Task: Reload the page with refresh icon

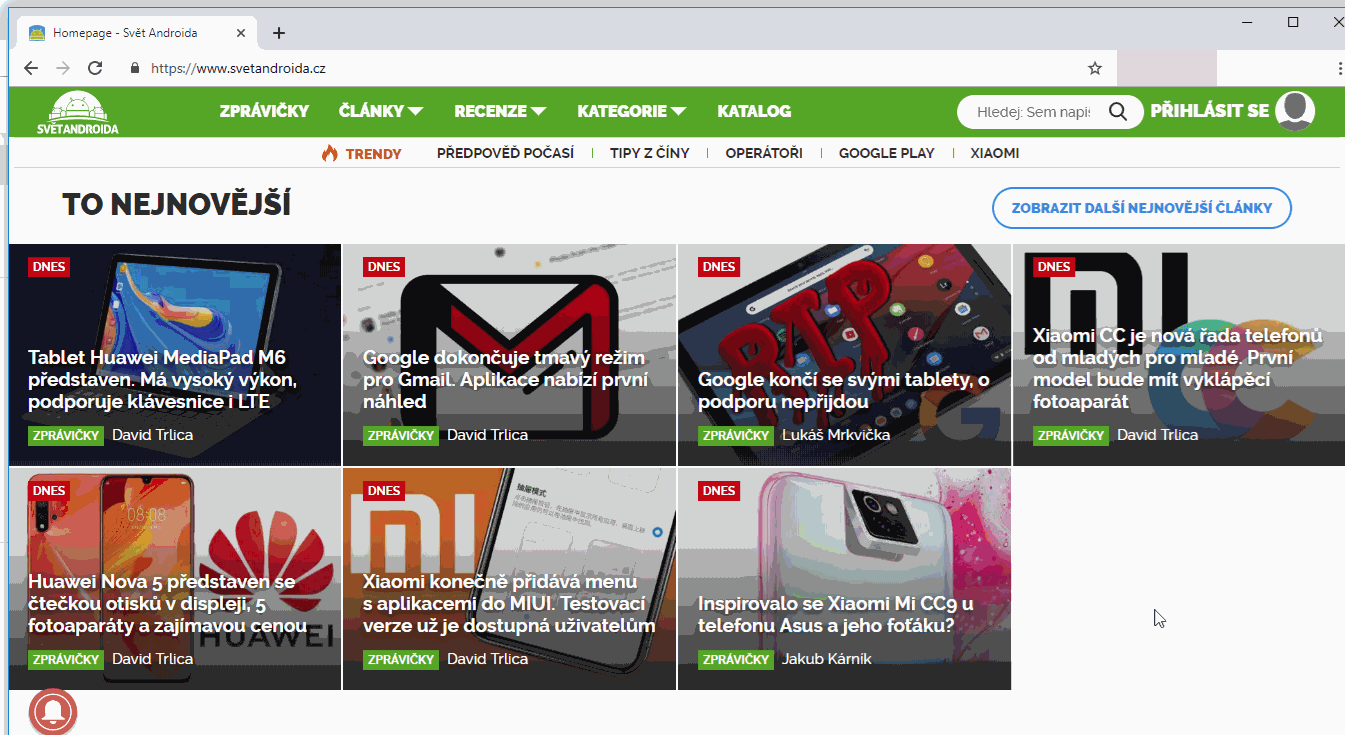Action: point(95,68)
